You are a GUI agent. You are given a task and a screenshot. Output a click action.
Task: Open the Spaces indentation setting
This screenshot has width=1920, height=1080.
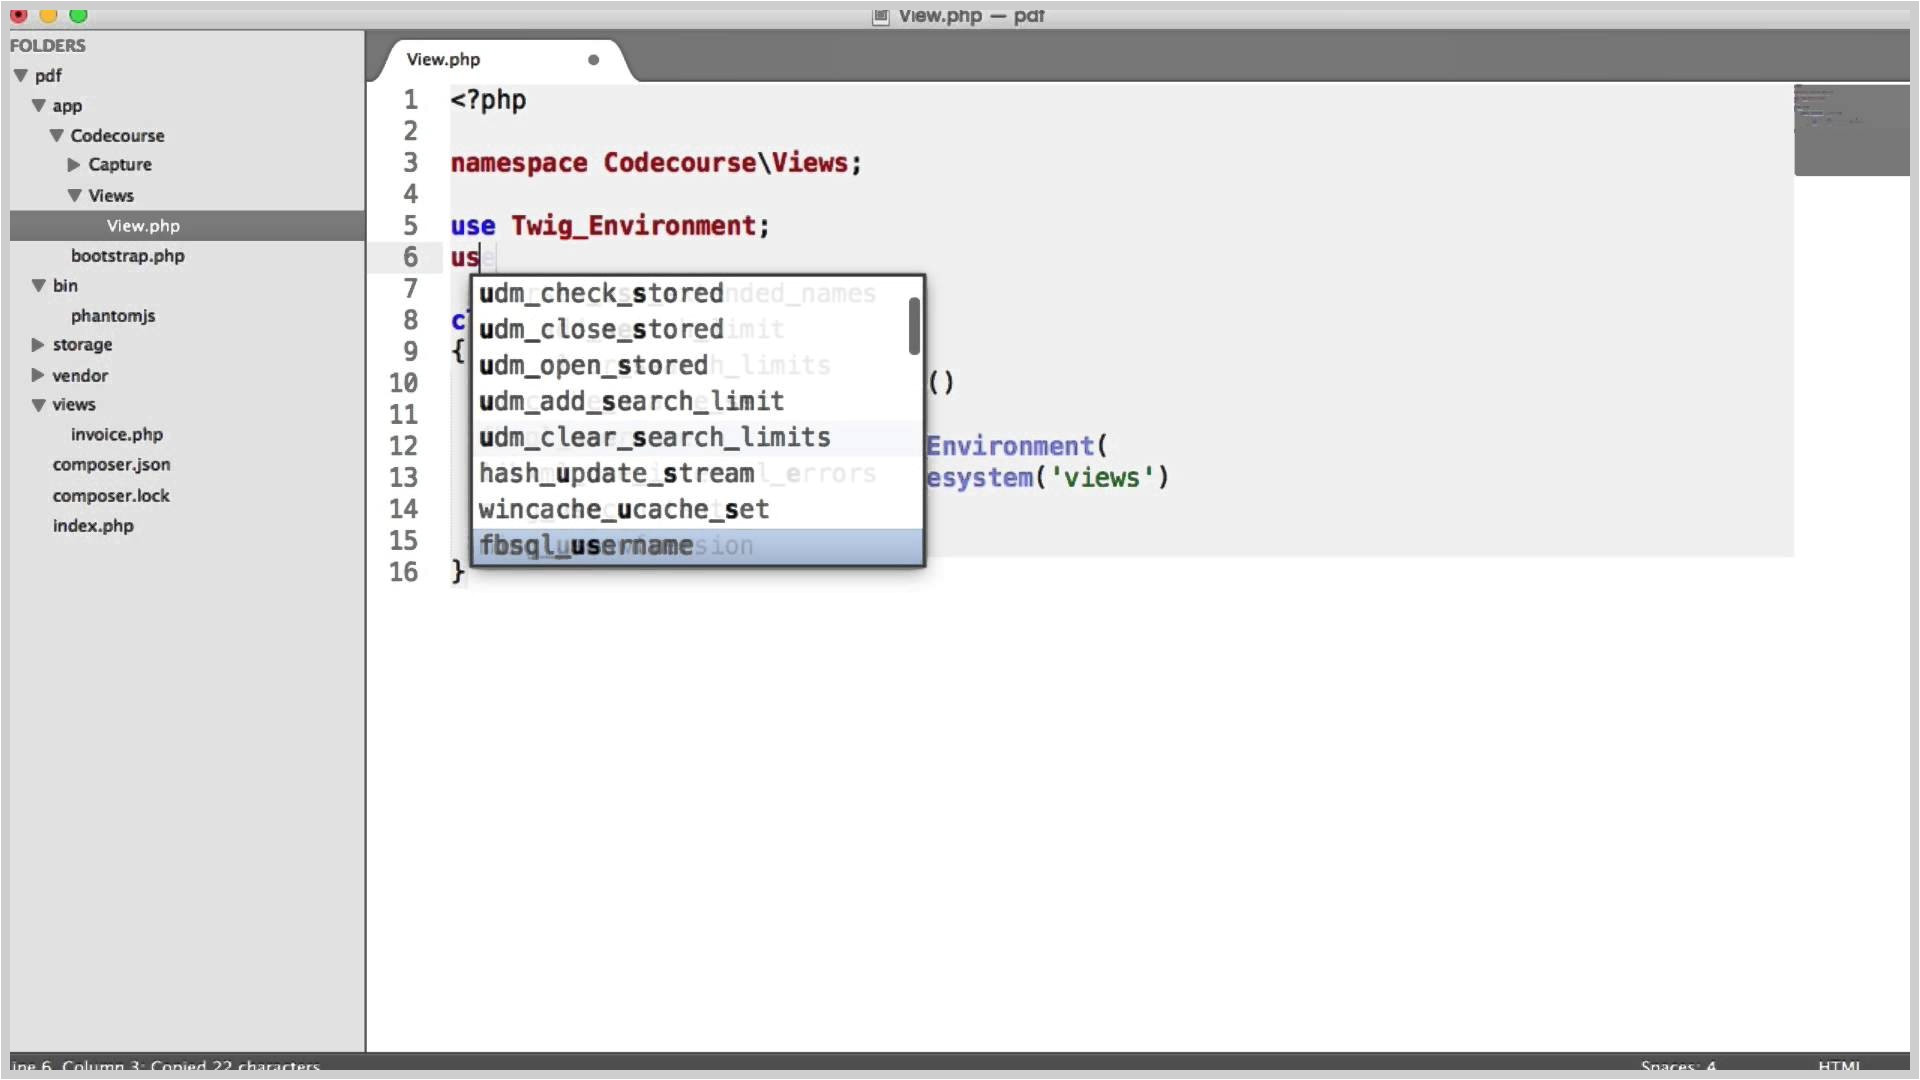[x=1678, y=1066]
